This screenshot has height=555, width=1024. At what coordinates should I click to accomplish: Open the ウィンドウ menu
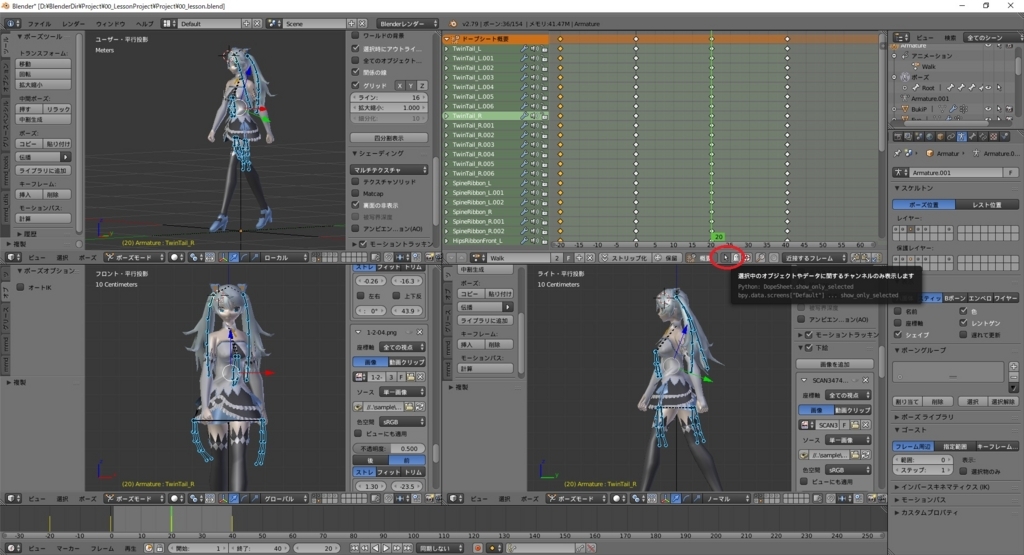pos(110,24)
